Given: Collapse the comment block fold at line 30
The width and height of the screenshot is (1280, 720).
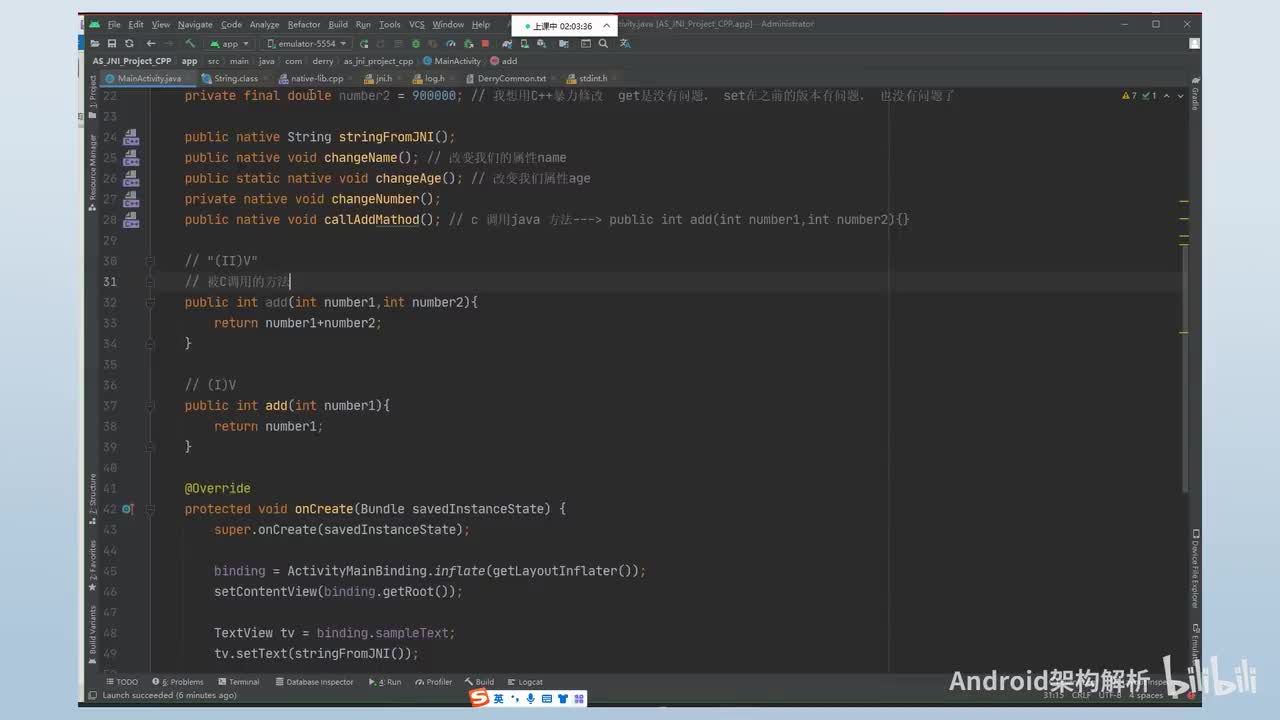Looking at the screenshot, I should 150,261.
